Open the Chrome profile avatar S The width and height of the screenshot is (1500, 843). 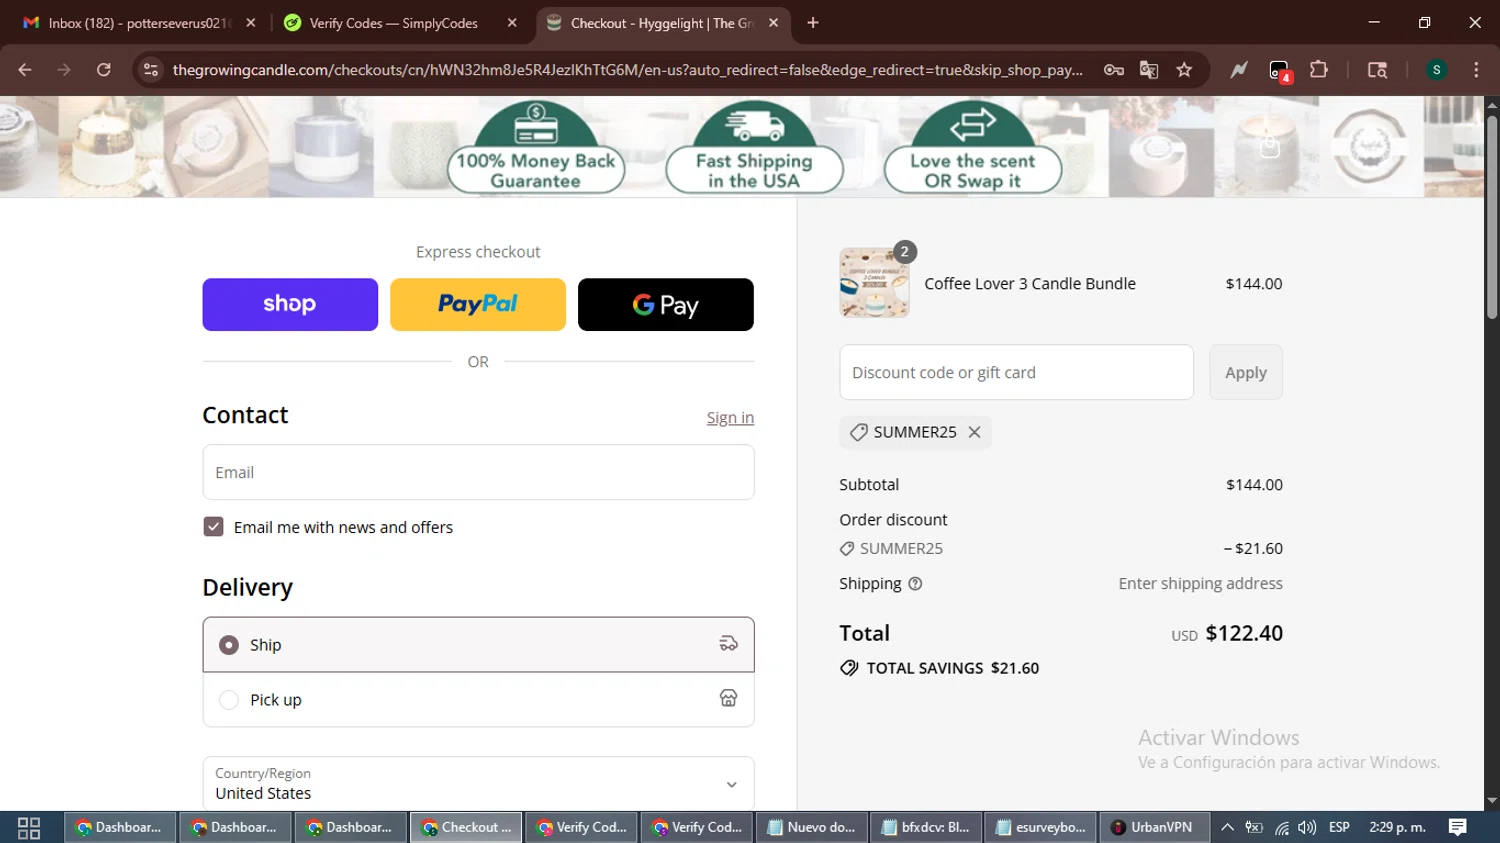1437,70
